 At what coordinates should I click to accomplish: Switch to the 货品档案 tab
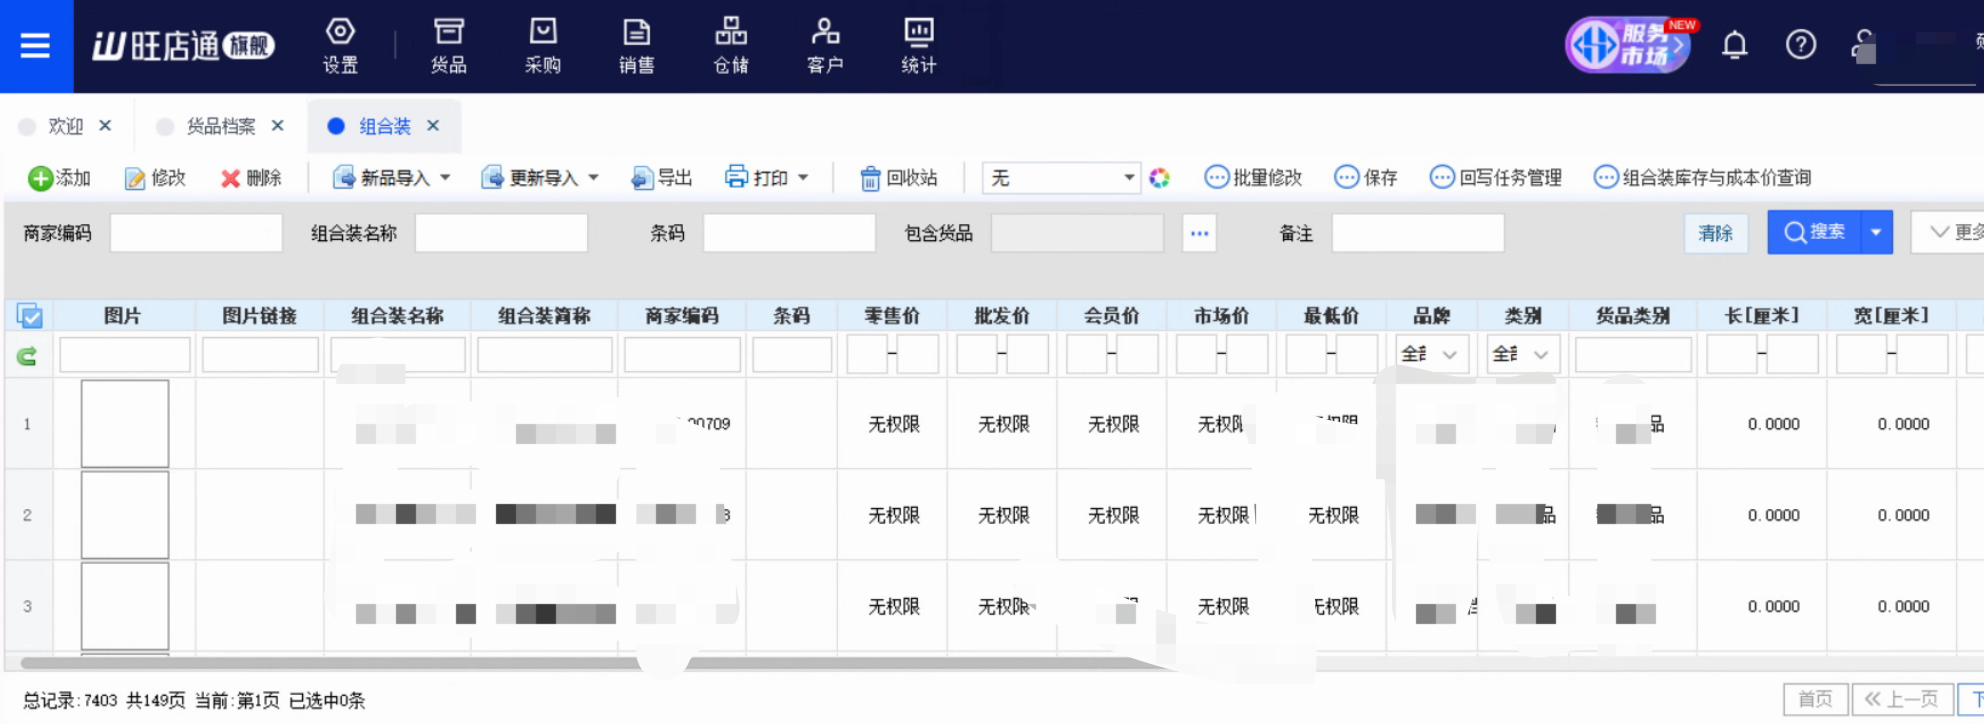(220, 126)
